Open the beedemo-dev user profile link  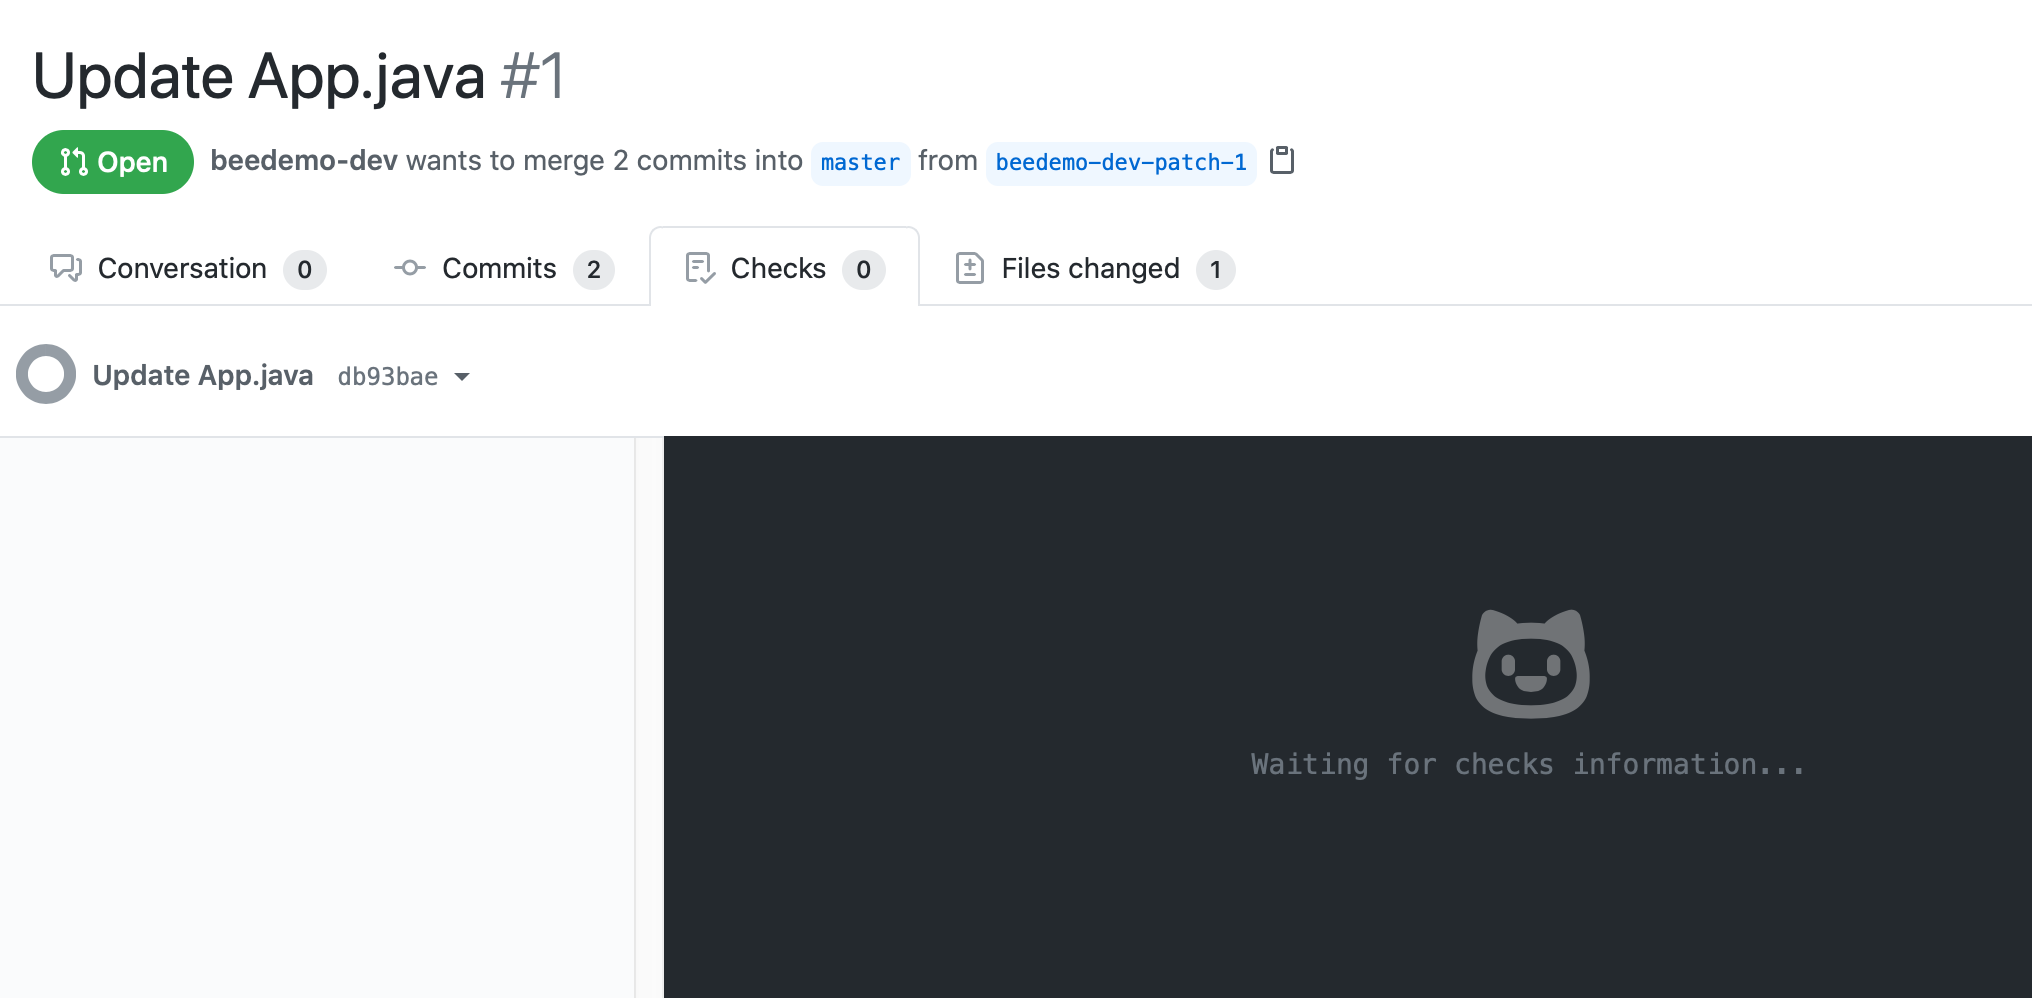pos(304,161)
